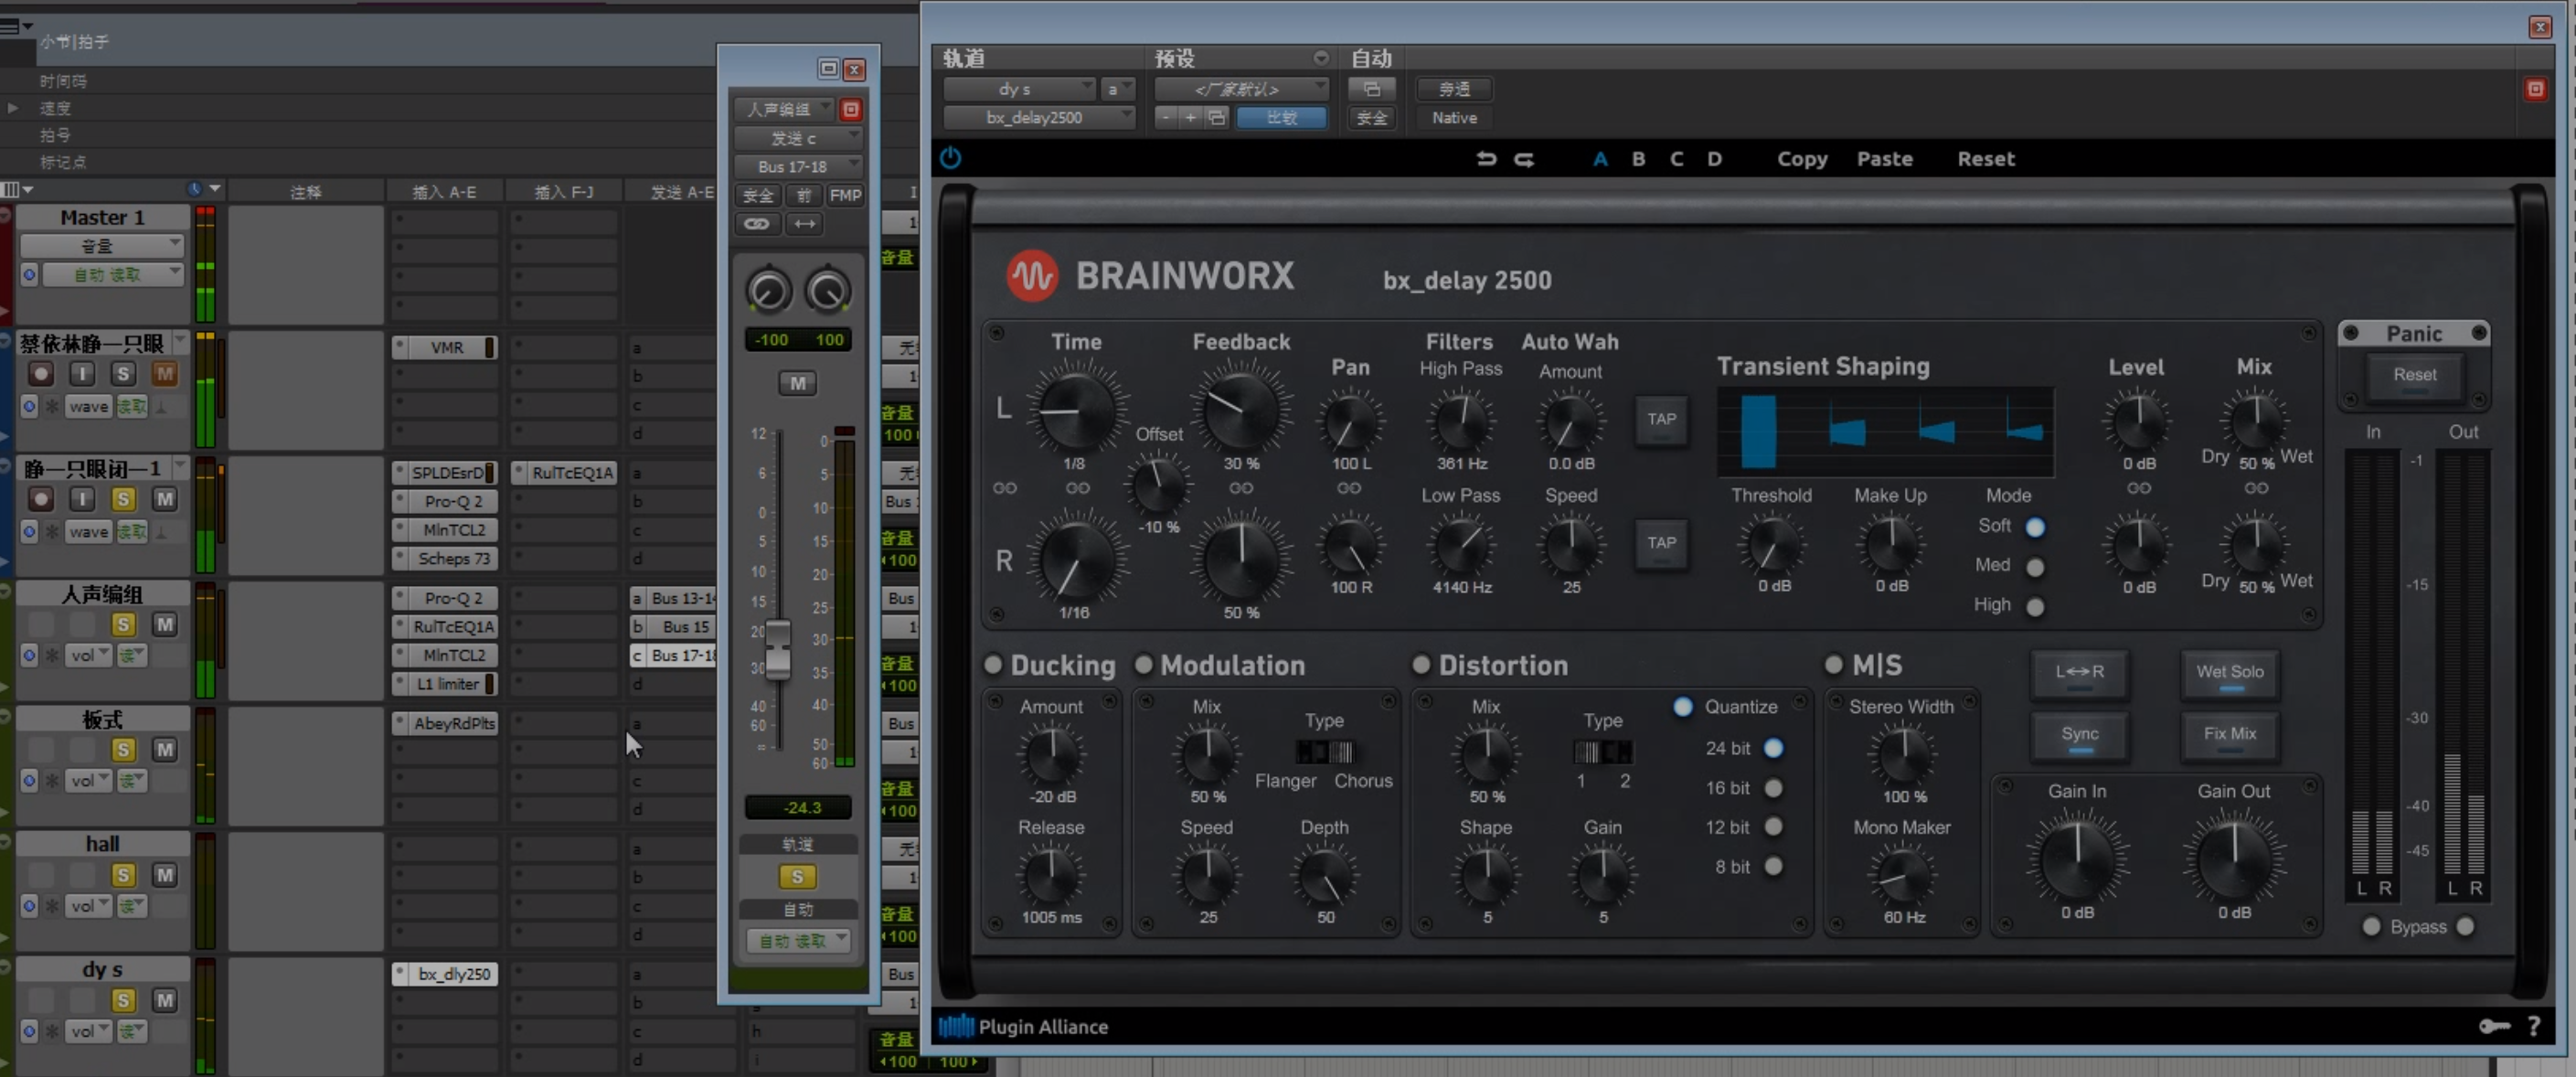Record-arm the 蔡依林睁一只眼 track
The image size is (2576, 1077).
click(x=39, y=372)
